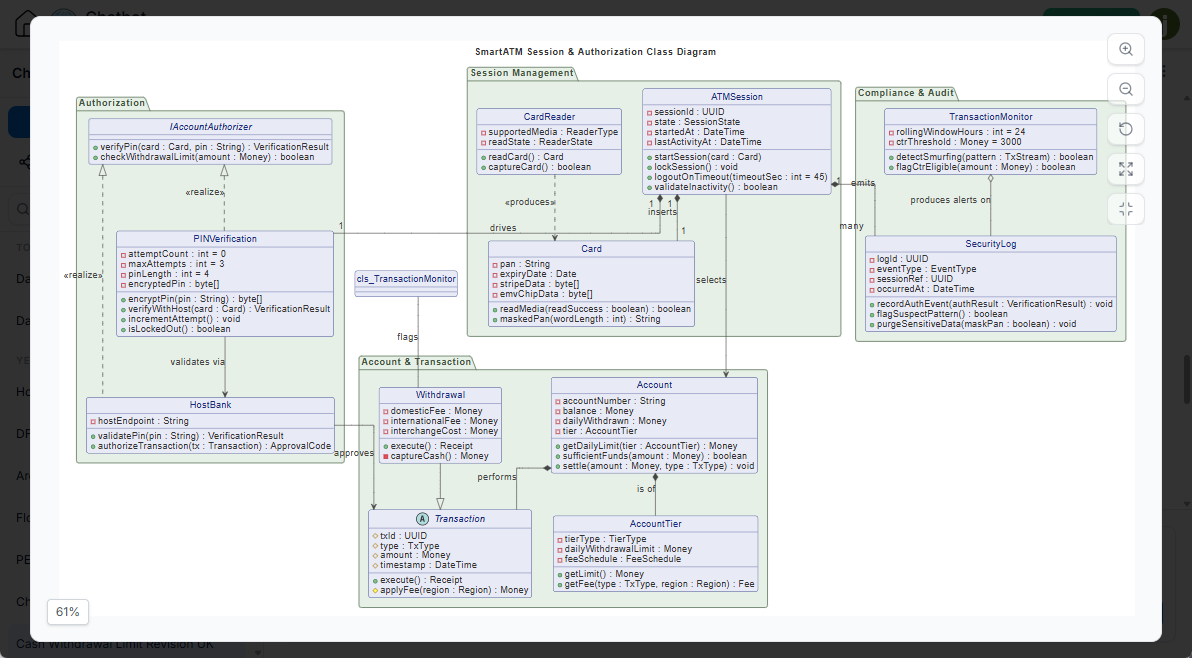Zoom in on the class diagram

(1126, 49)
